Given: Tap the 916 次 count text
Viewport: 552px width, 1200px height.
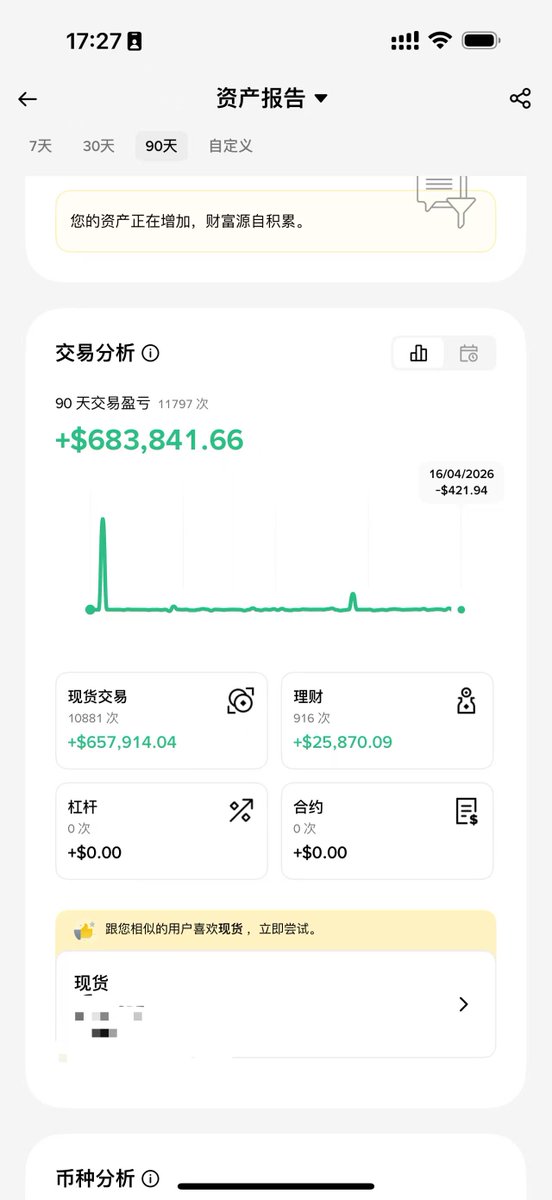Looking at the screenshot, I should (x=311, y=718).
